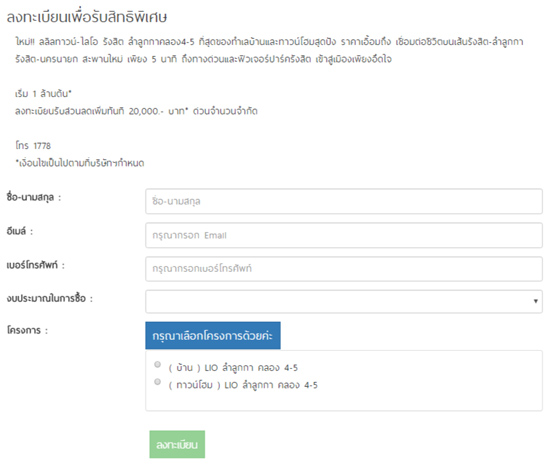550x466 pixels.
Task: Click the โทร 1778 phone text
Action: coord(33,146)
